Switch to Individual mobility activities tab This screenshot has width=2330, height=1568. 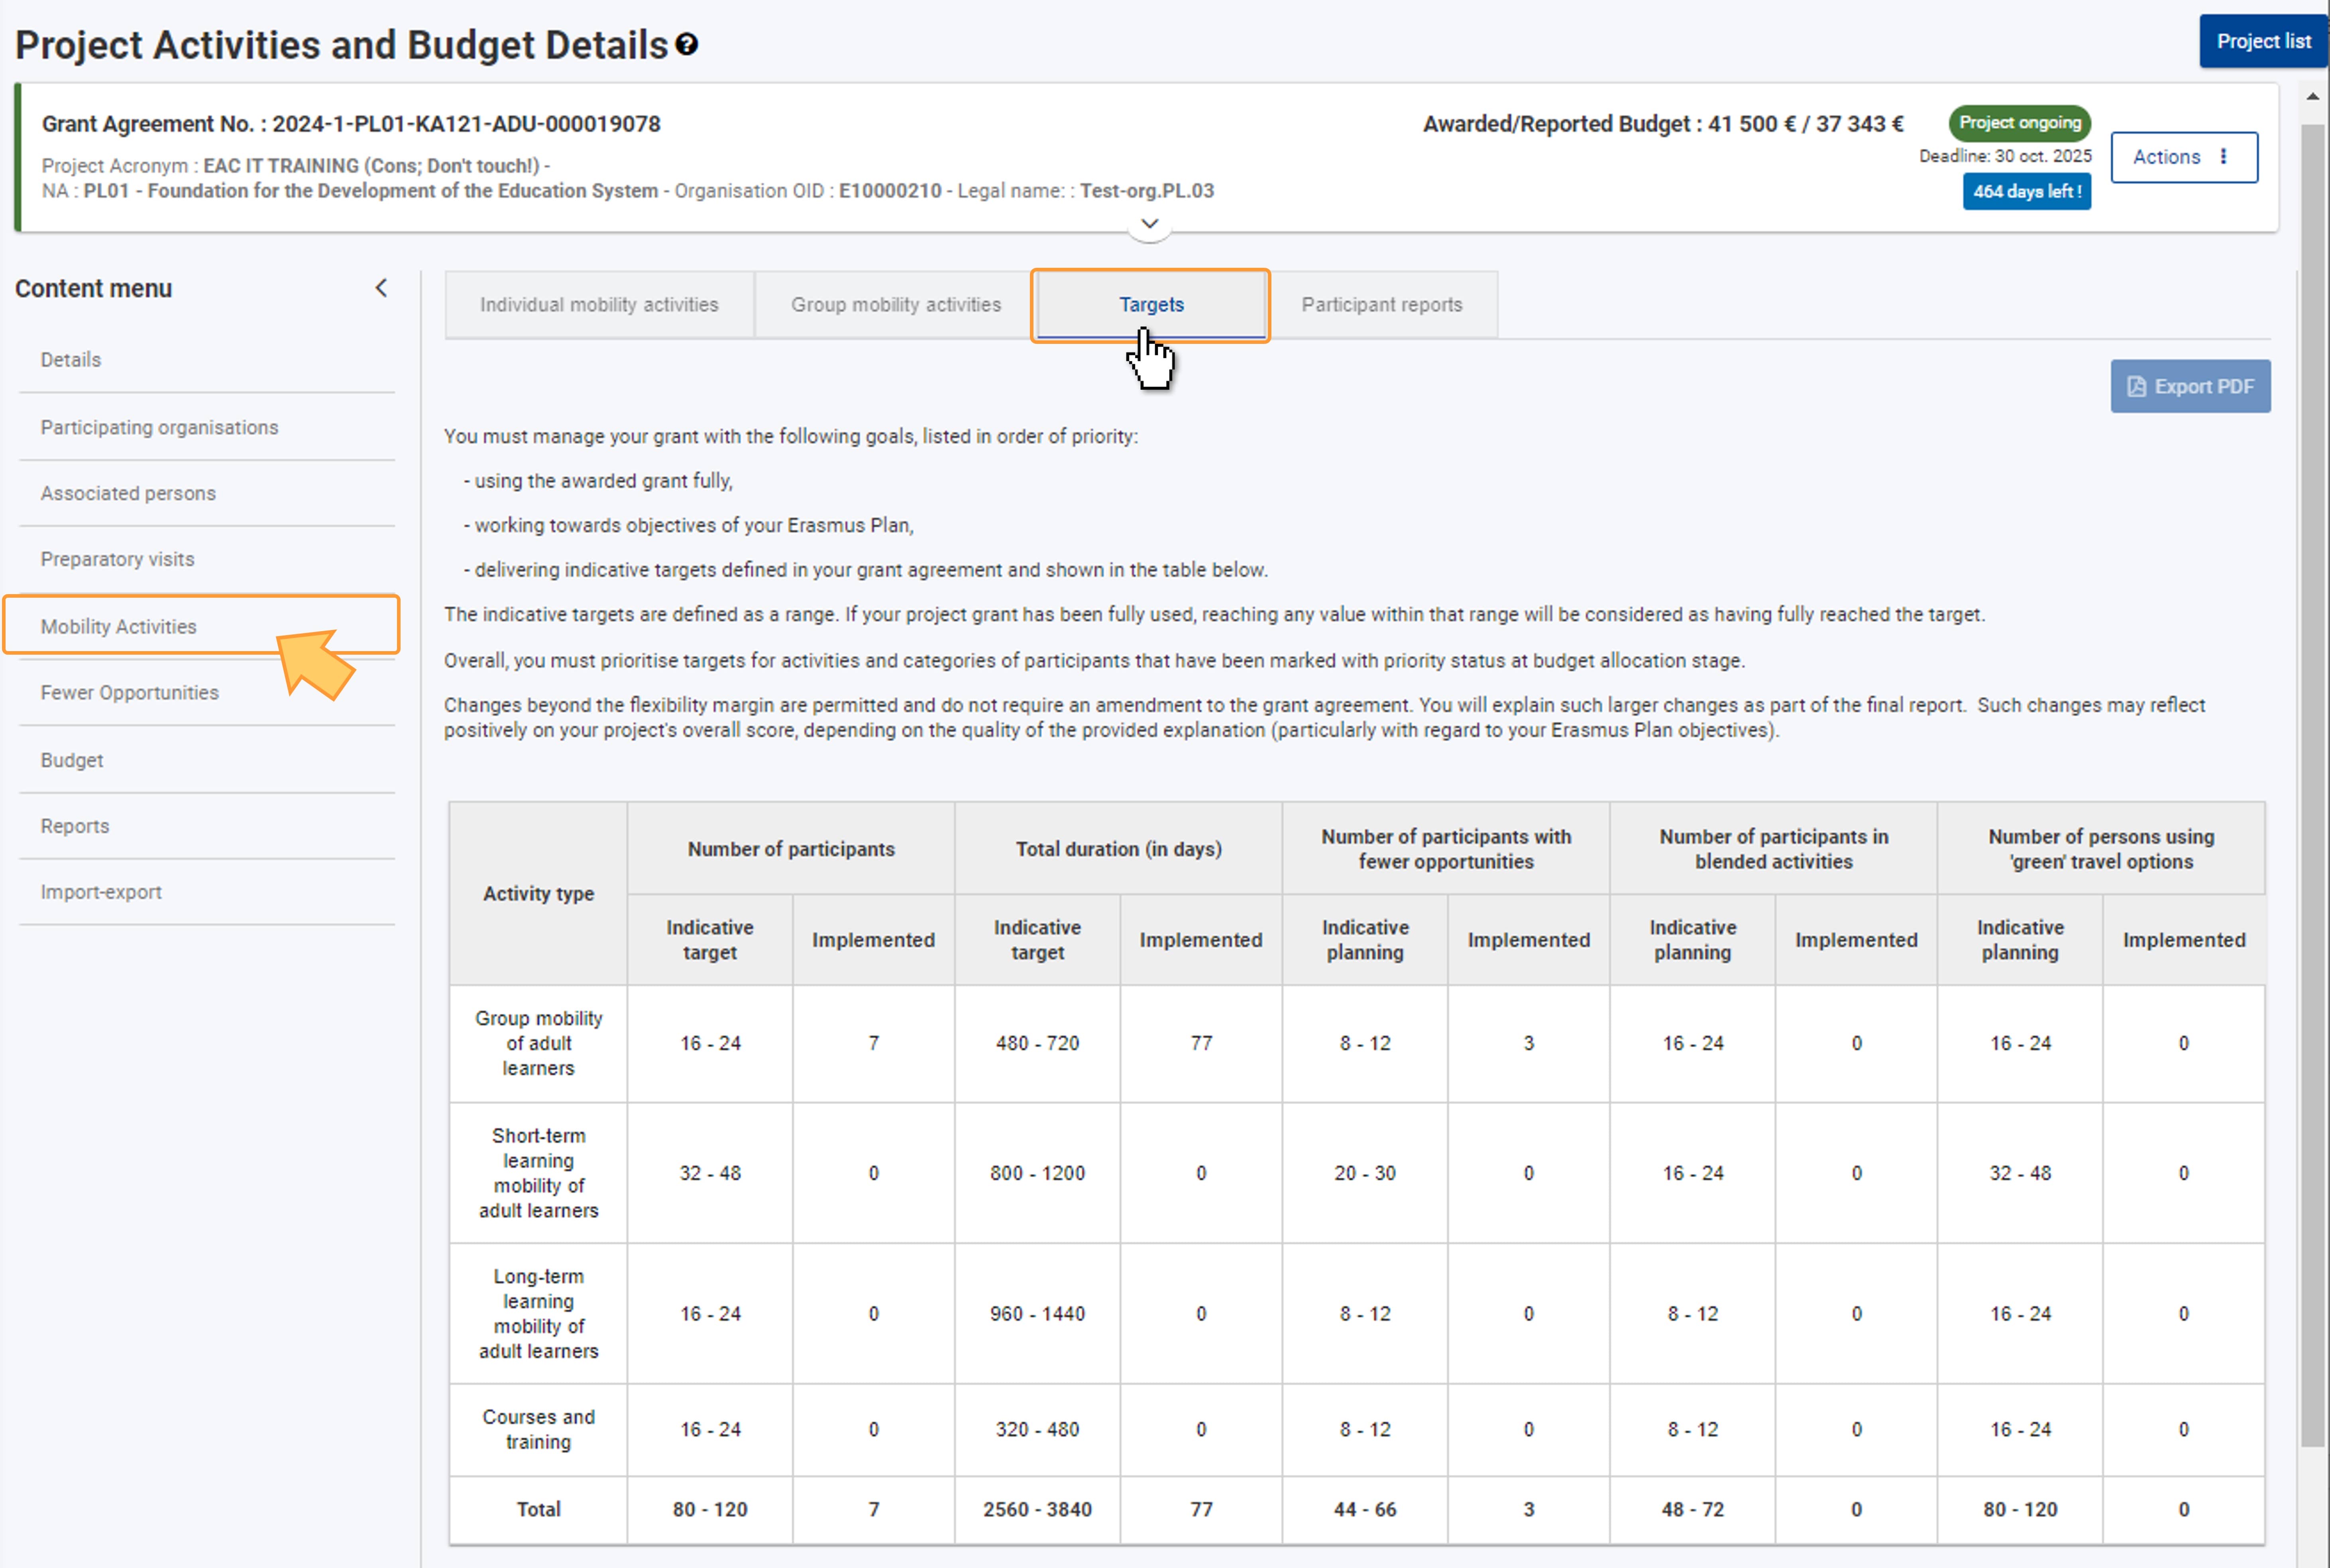(x=599, y=304)
